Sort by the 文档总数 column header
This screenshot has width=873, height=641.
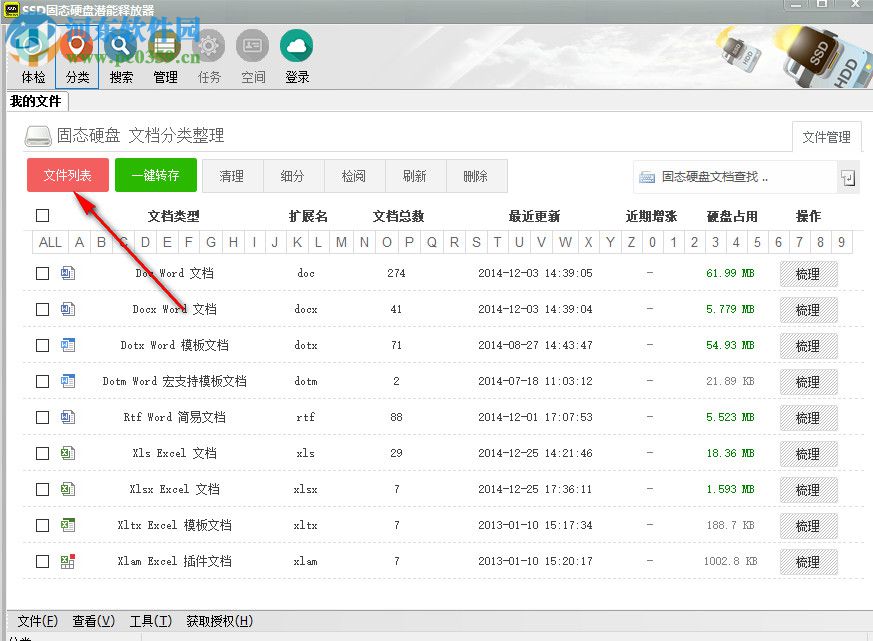399,216
